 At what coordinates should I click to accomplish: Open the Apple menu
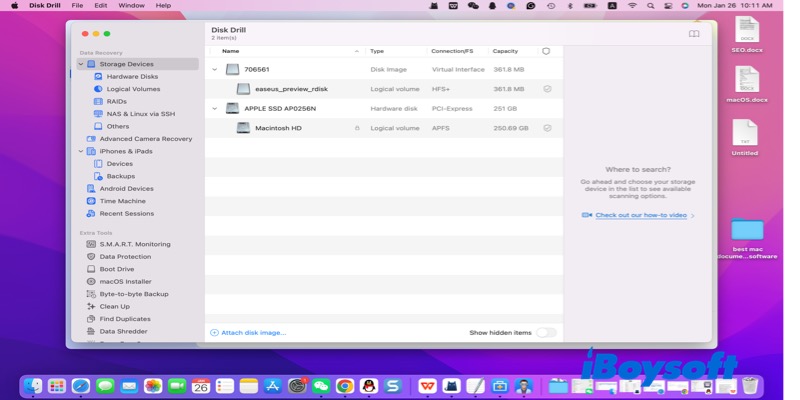tap(14, 5)
